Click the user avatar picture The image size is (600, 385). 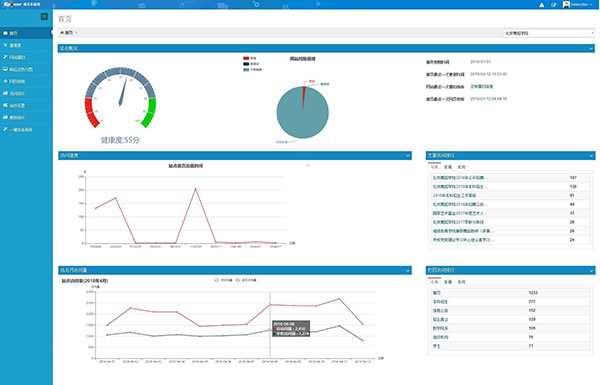coord(566,5)
